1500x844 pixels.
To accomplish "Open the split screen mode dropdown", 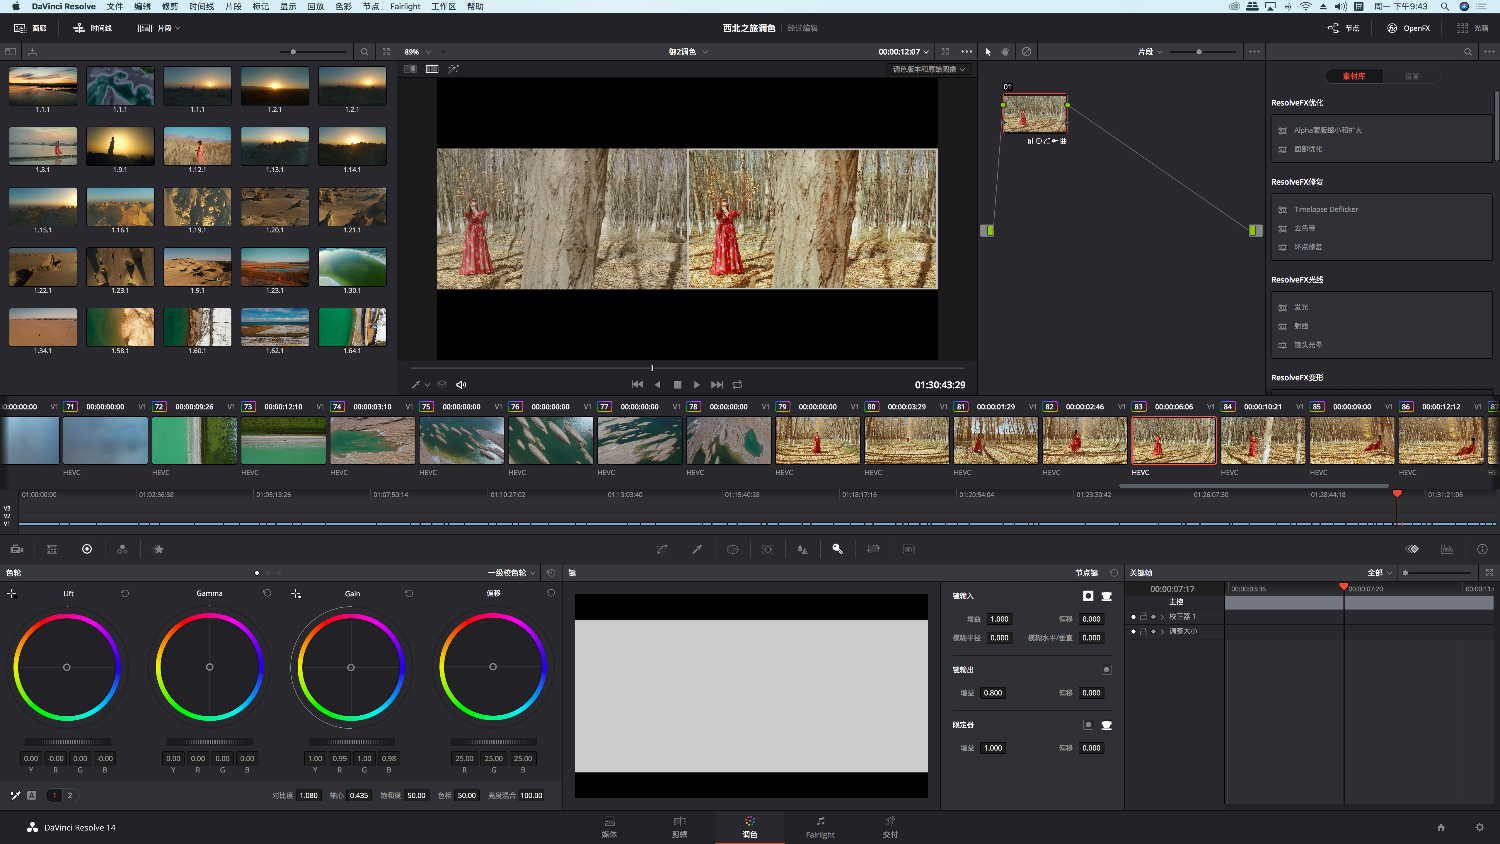I will point(929,69).
